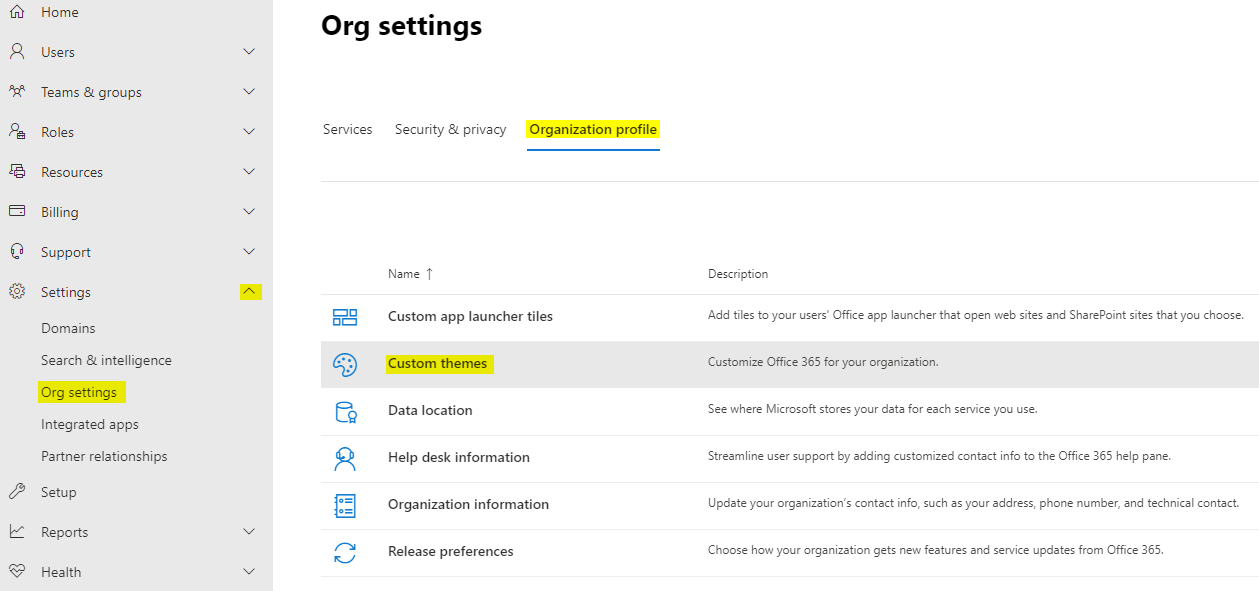Expand the Teams & groups section
1259x591 pixels.
[249, 91]
